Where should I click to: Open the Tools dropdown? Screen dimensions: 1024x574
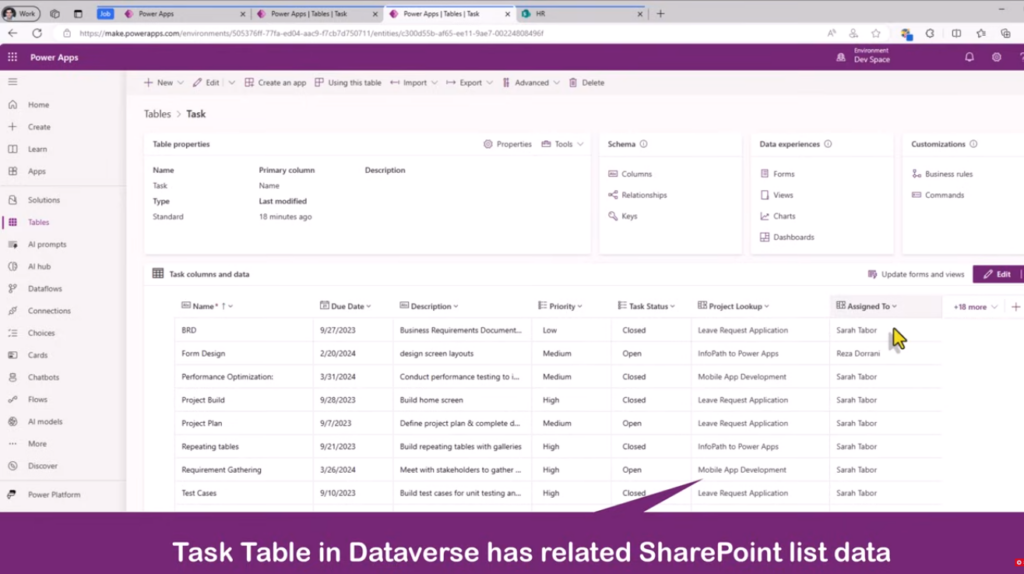(x=562, y=144)
